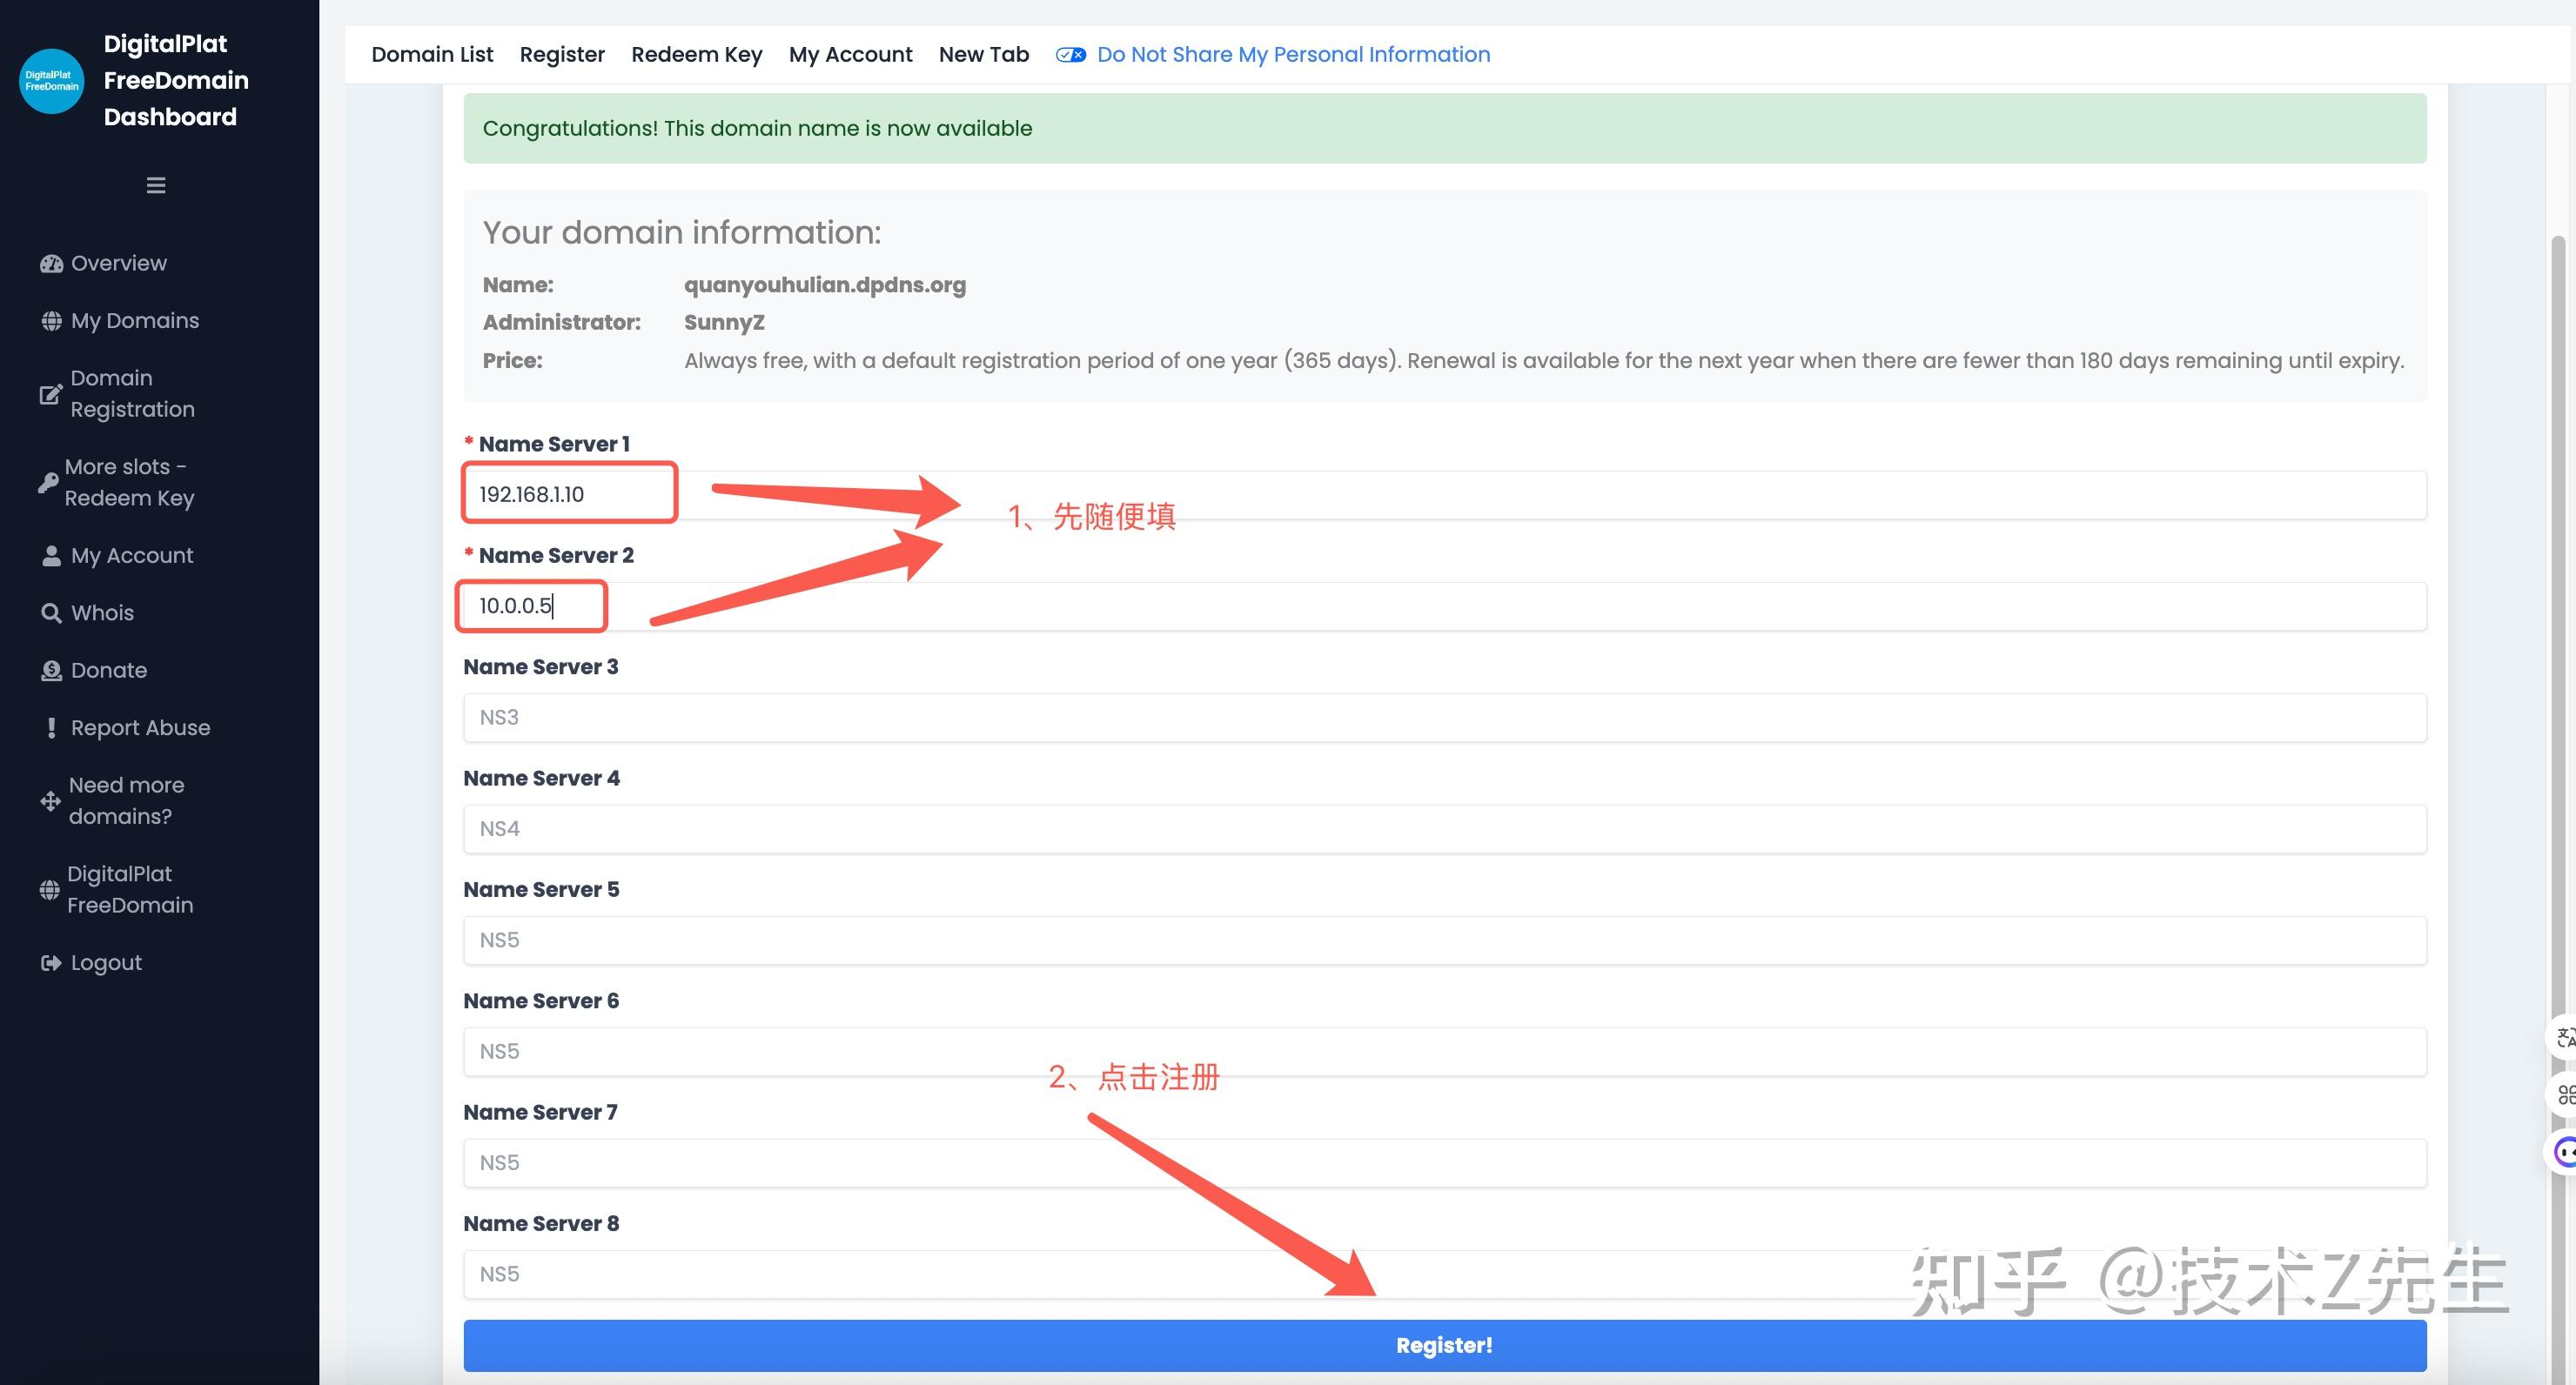This screenshot has height=1385, width=2576.
Task: Select the My Domains globe icon
Action: pos(52,320)
